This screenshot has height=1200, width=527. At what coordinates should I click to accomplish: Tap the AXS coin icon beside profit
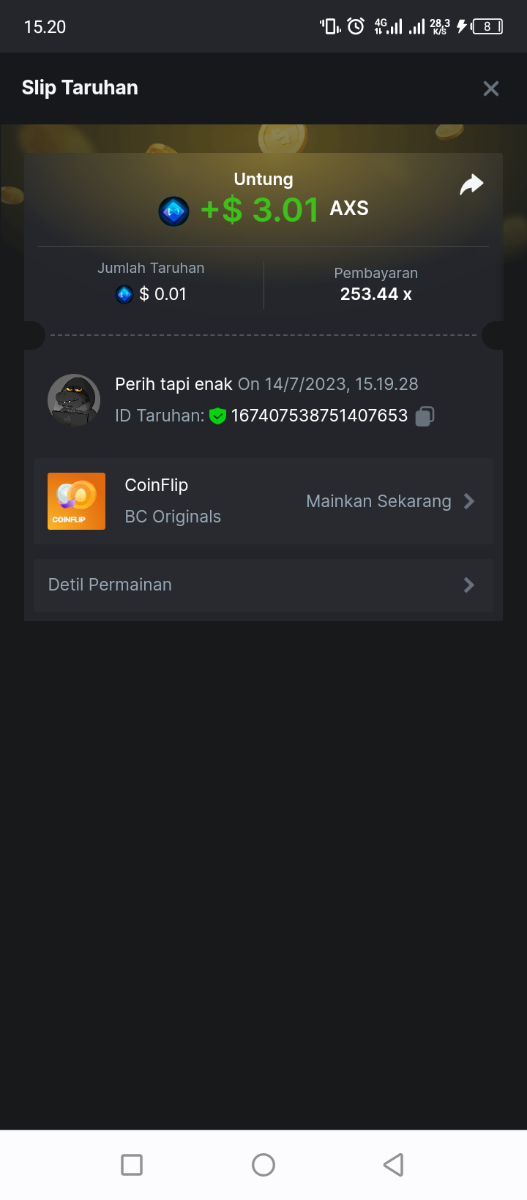click(174, 211)
